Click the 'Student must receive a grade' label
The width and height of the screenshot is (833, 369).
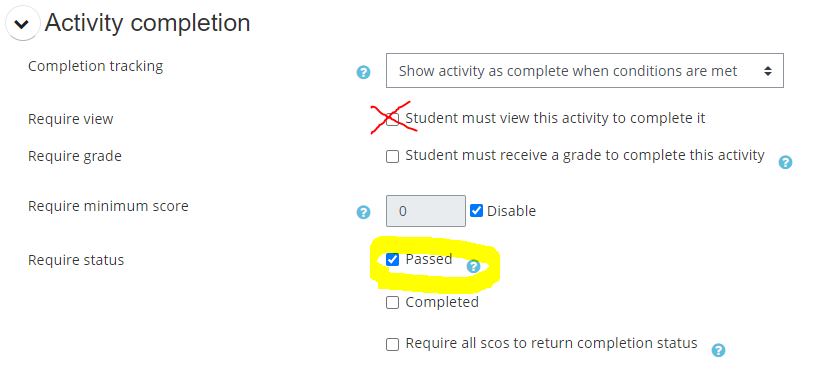(x=585, y=156)
